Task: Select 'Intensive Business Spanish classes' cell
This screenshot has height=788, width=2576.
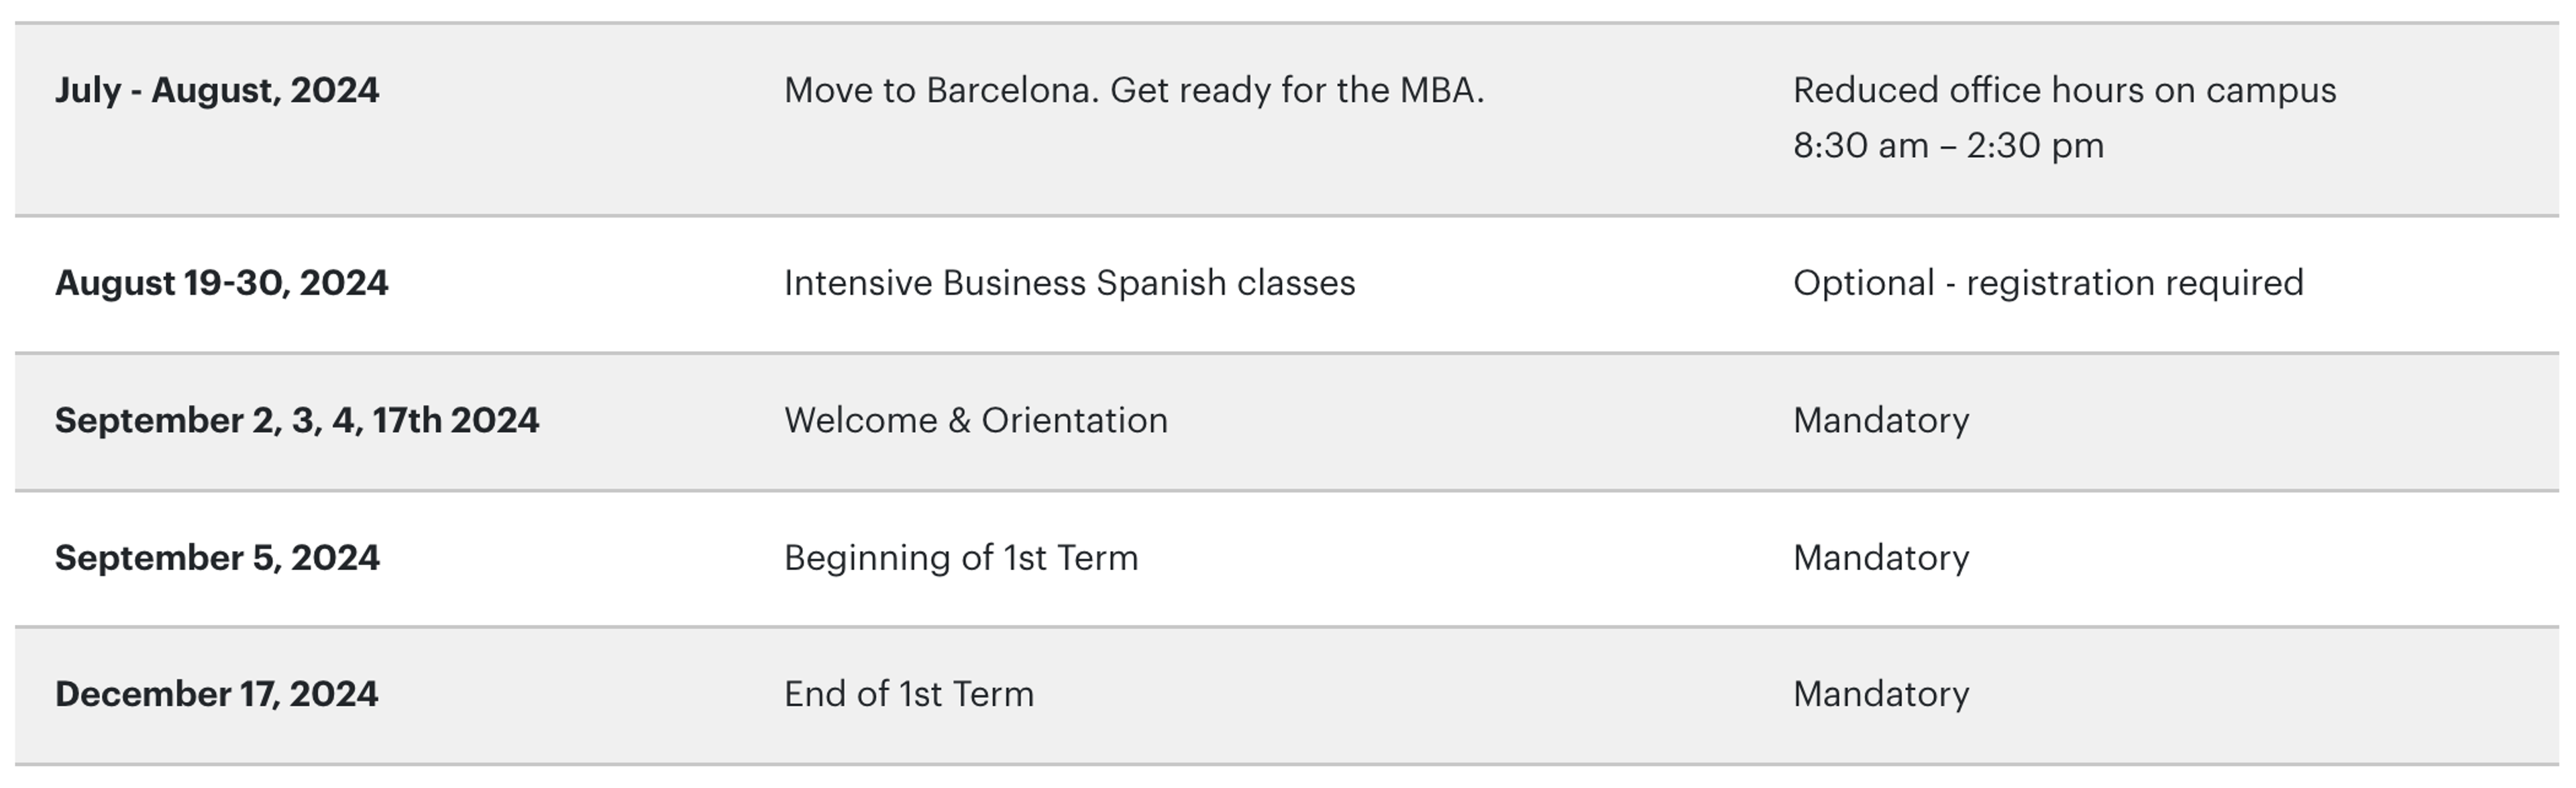Action: (1069, 283)
